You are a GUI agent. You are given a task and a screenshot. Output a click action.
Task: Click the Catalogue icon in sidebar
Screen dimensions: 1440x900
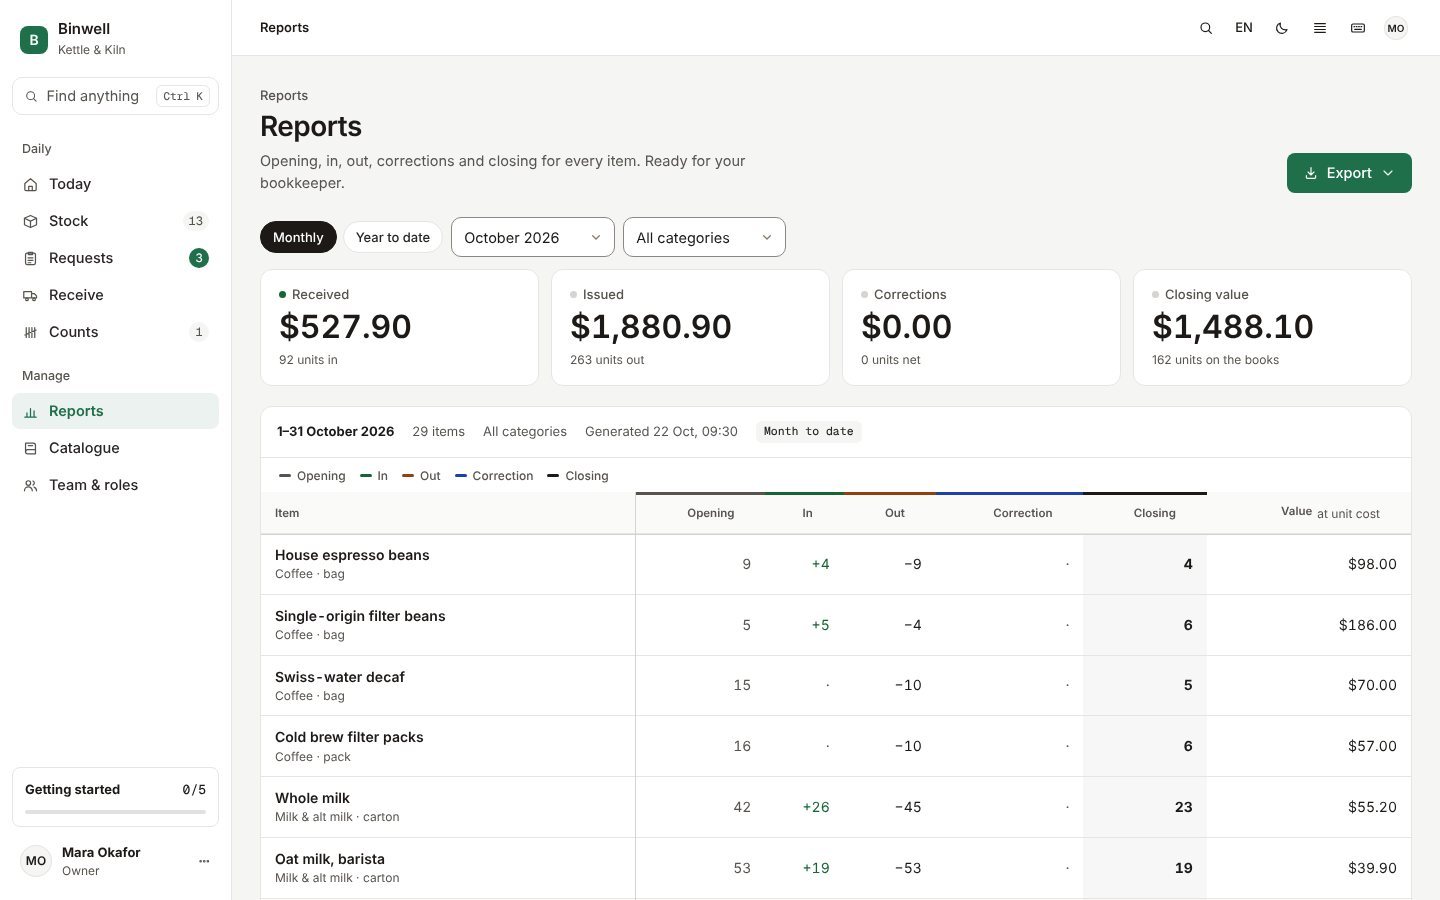click(30, 449)
